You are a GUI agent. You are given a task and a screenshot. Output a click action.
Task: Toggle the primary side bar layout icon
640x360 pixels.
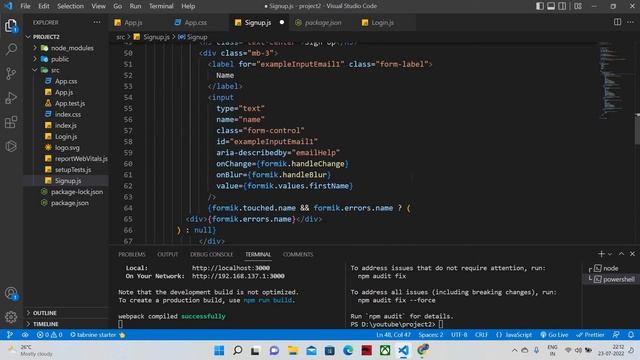540,6
